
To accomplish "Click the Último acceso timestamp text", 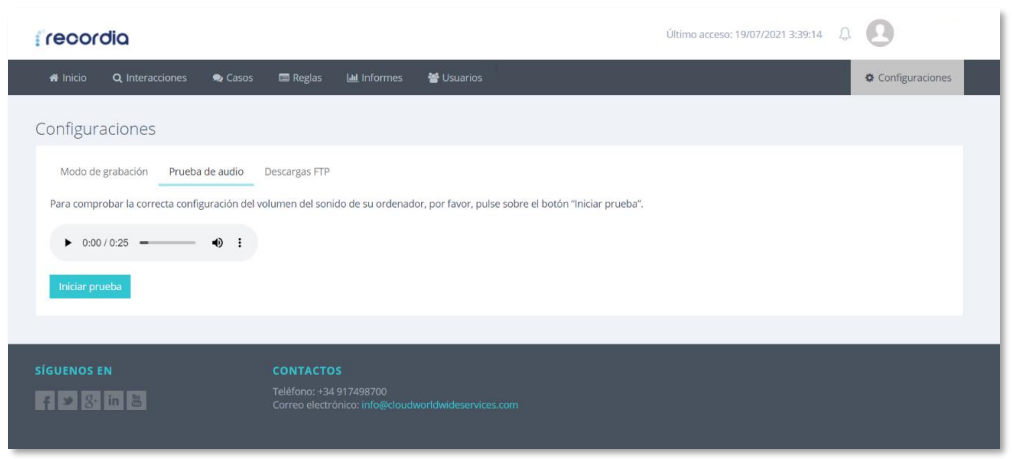I will [744, 35].
